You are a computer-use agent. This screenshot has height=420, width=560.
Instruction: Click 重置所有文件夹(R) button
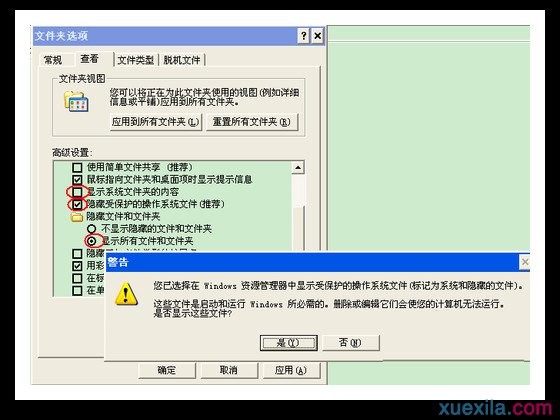point(252,122)
